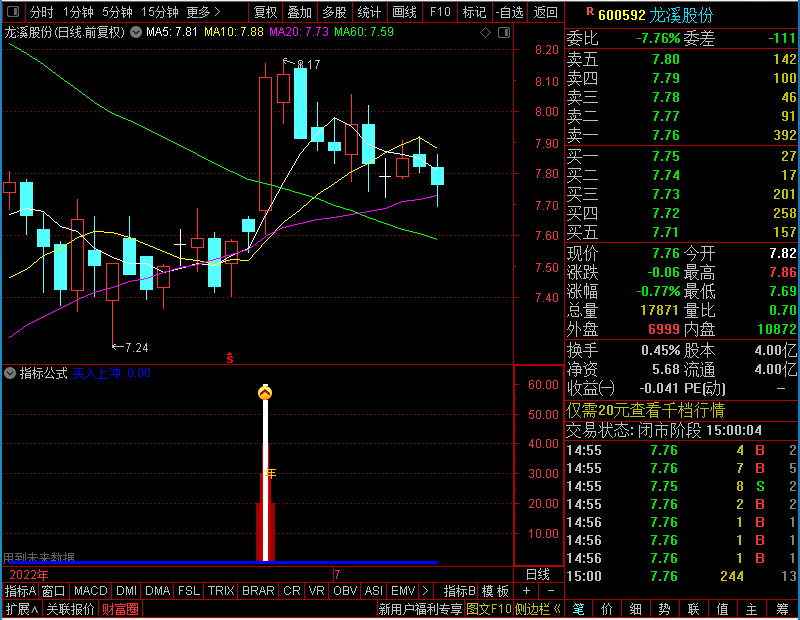Switch to the 分时 intraday view

pyautogui.click(x=41, y=12)
